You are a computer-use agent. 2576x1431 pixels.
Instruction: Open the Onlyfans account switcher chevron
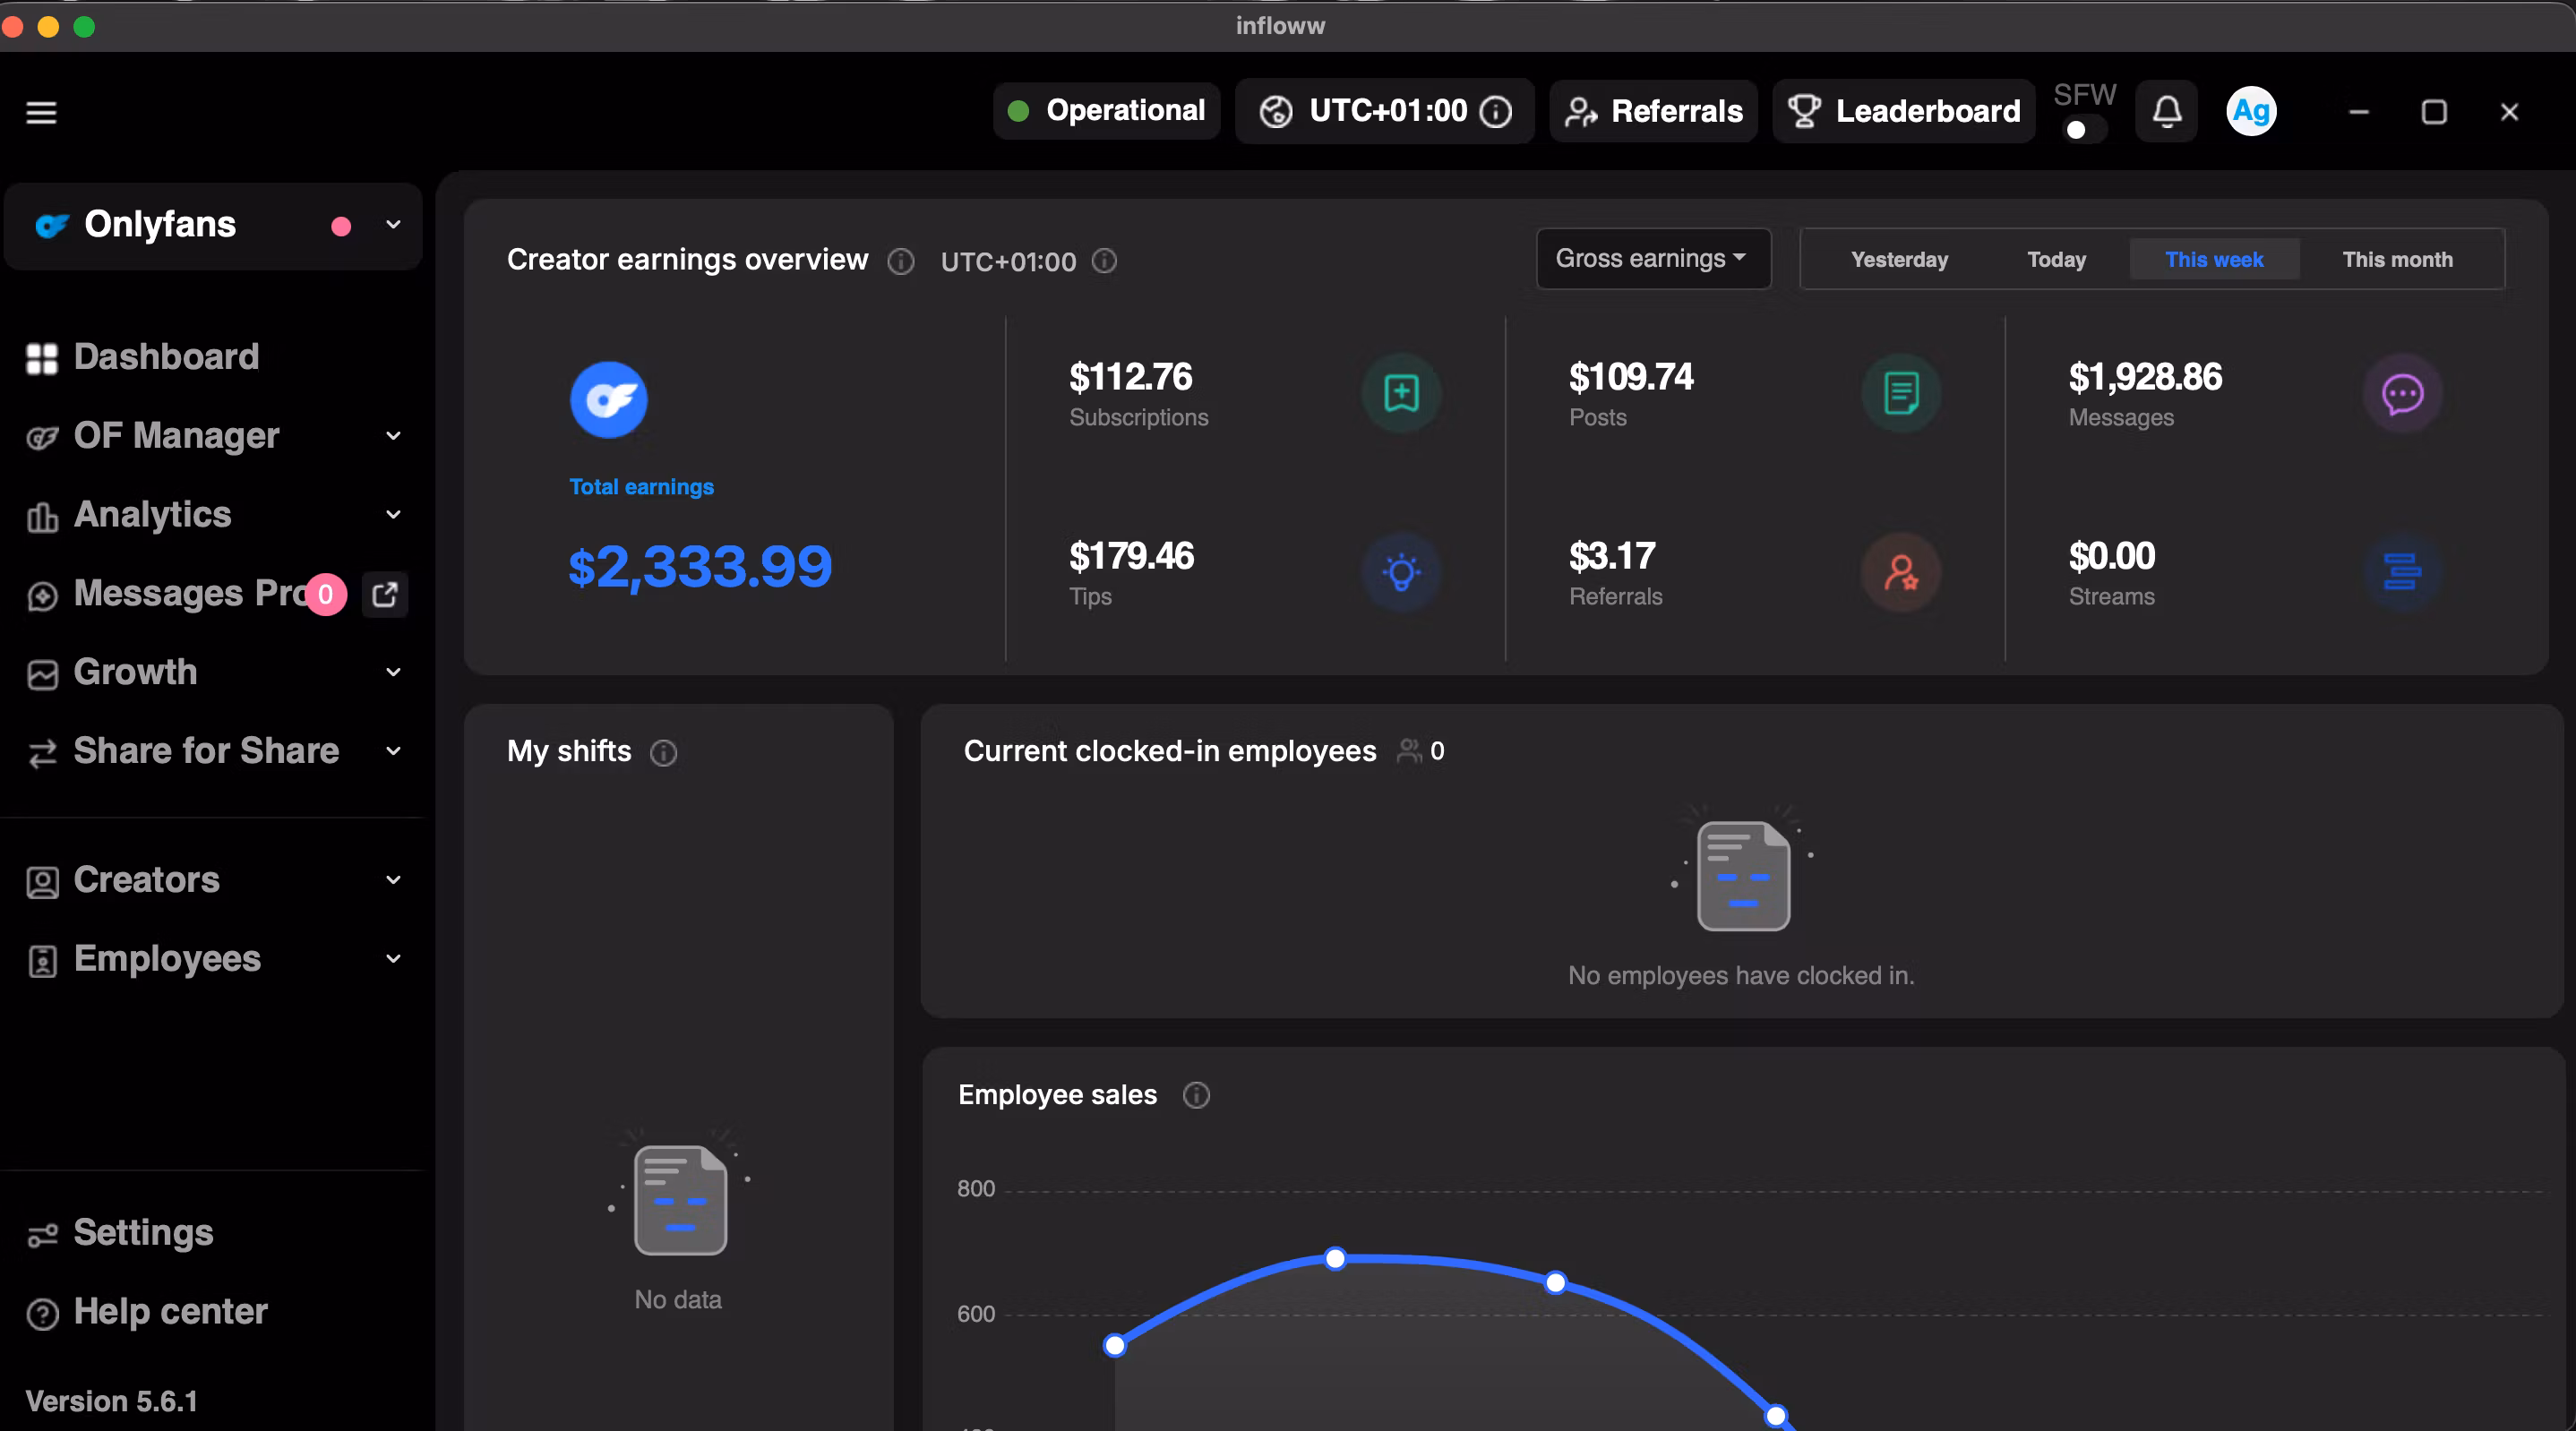(391, 226)
